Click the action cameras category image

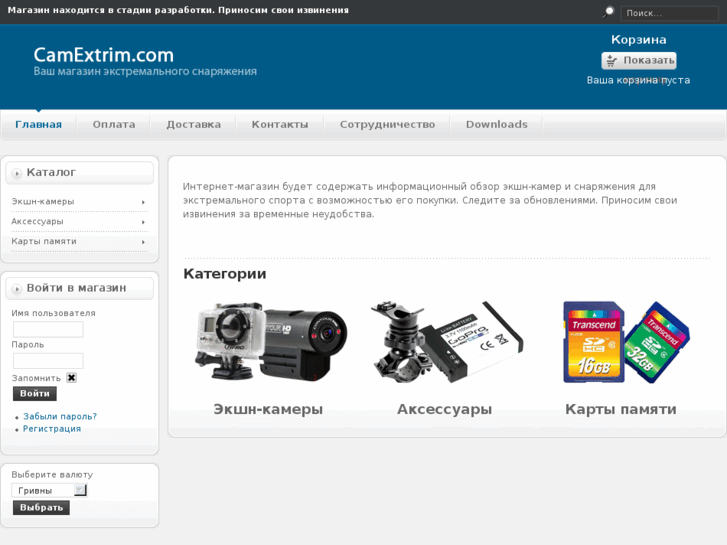pyautogui.click(x=271, y=342)
